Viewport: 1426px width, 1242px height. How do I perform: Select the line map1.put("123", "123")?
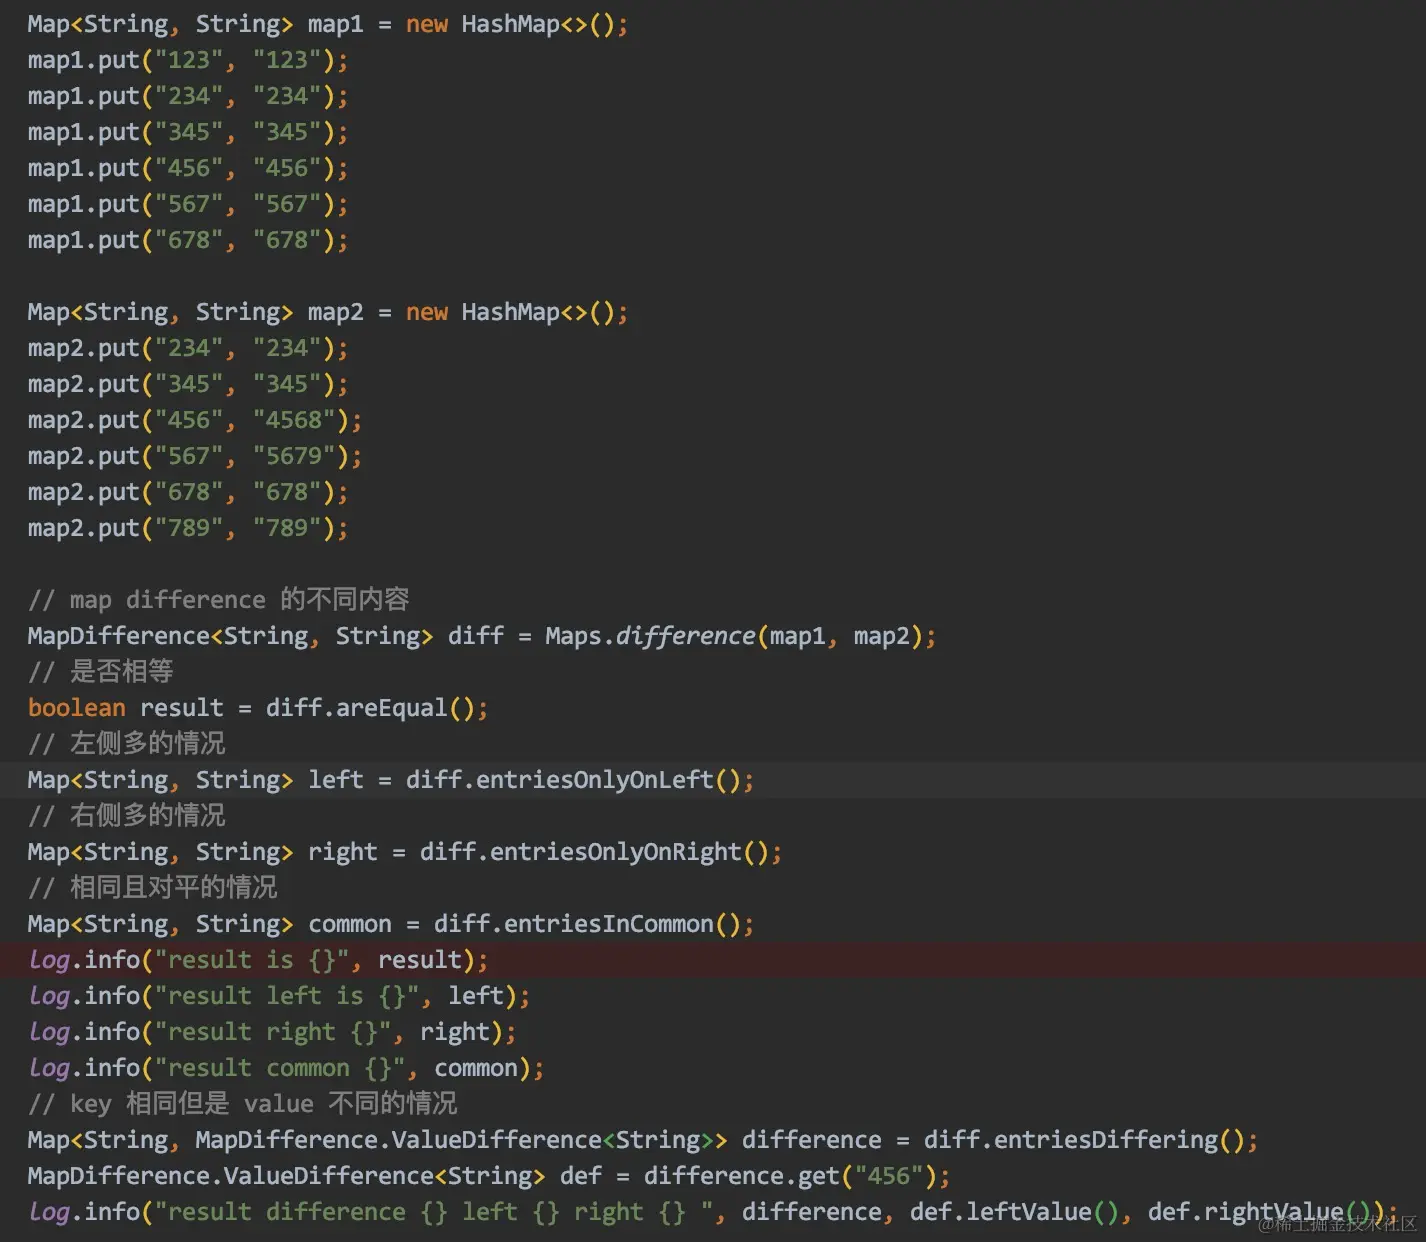pyautogui.click(x=187, y=60)
